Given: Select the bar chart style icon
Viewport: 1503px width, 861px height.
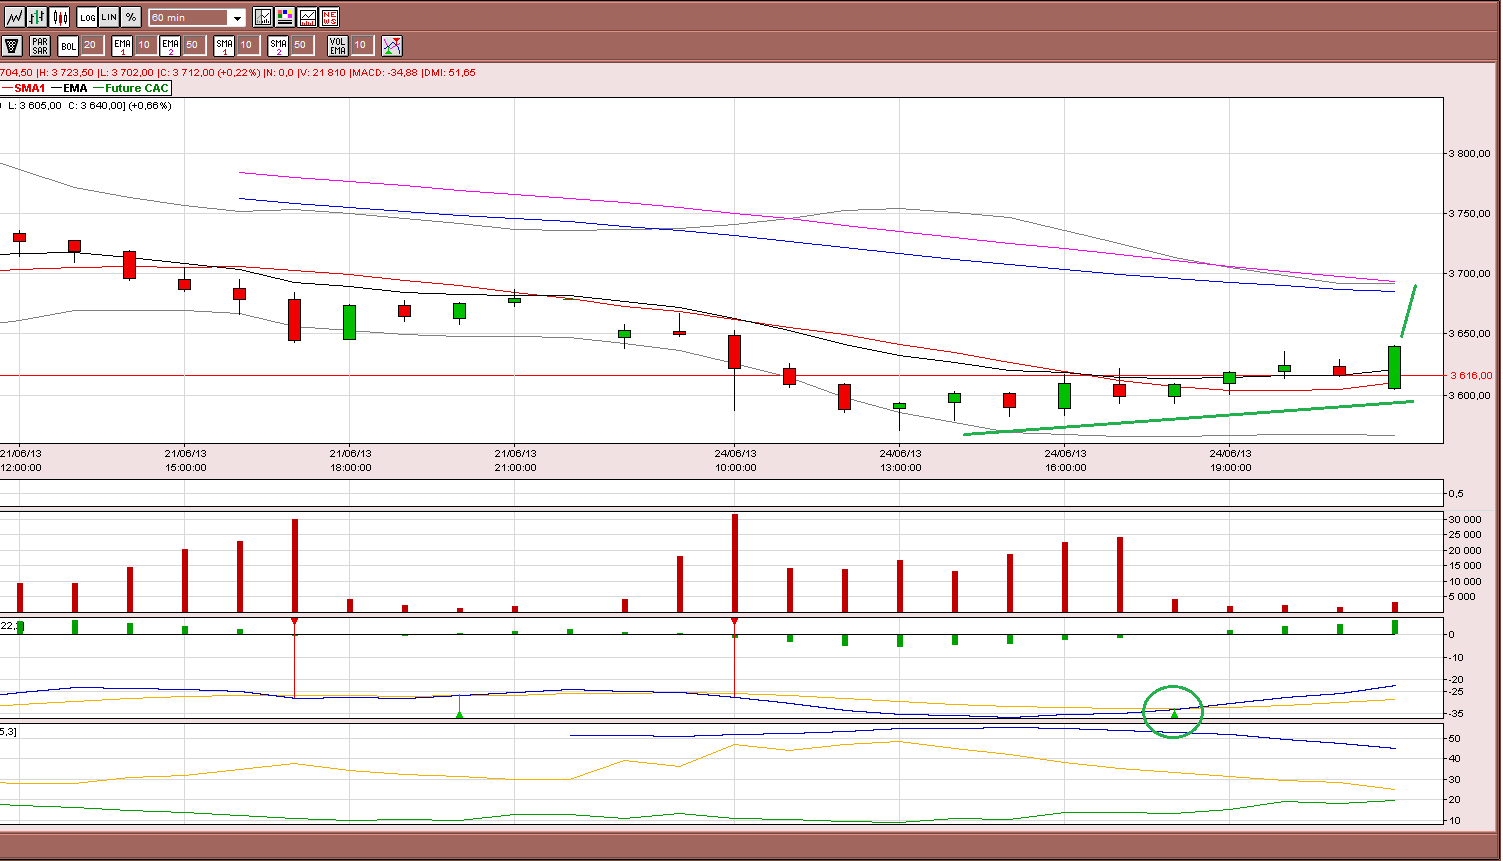Looking at the screenshot, I should (37, 17).
